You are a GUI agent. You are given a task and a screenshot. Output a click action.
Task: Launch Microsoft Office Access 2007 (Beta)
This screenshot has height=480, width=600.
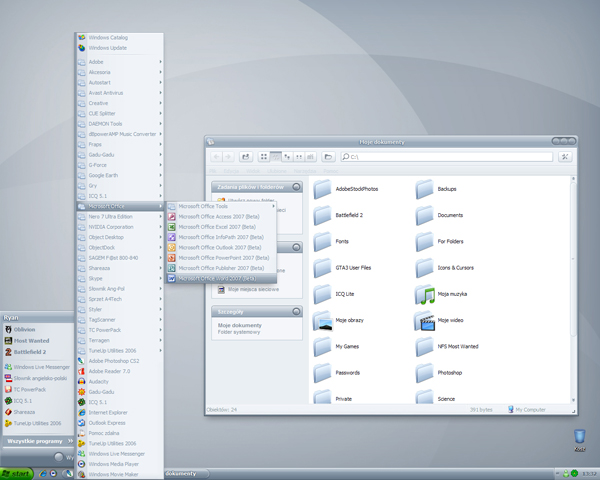(x=222, y=216)
